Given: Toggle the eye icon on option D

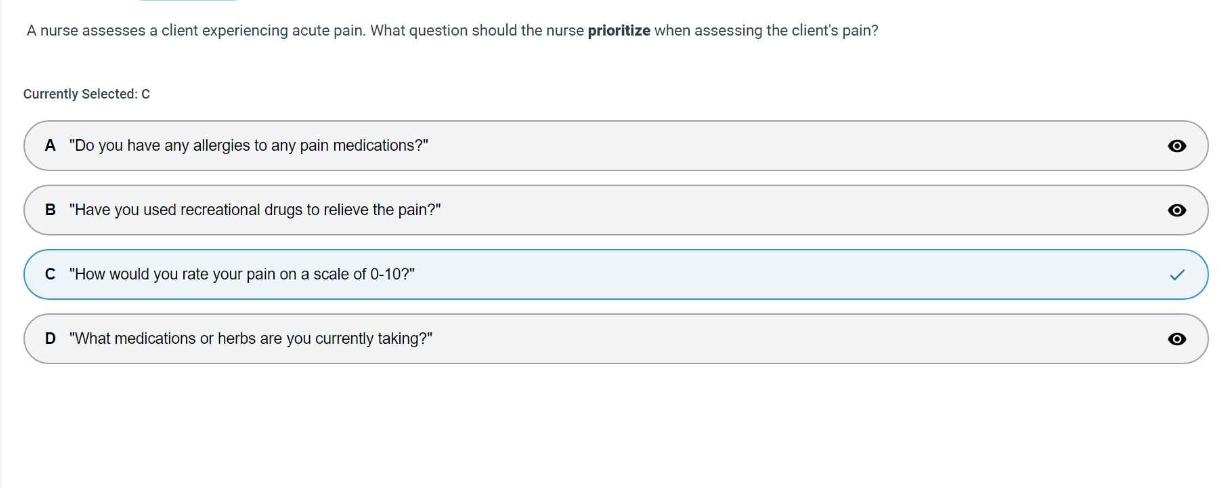Looking at the screenshot, I should pos(1177,339).
